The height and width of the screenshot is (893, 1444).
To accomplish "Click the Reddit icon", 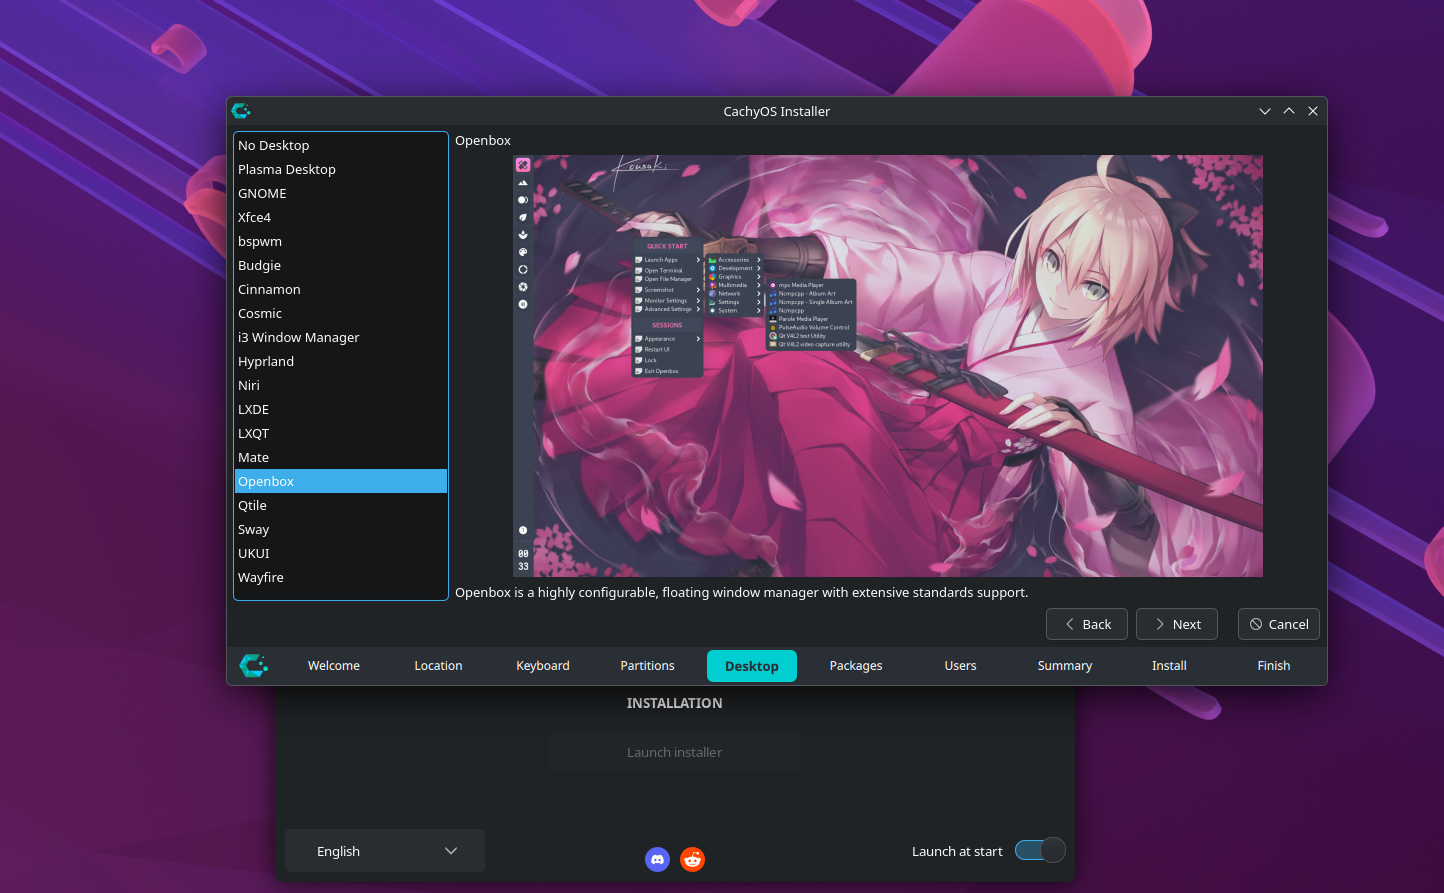I will tap(692, 859).
